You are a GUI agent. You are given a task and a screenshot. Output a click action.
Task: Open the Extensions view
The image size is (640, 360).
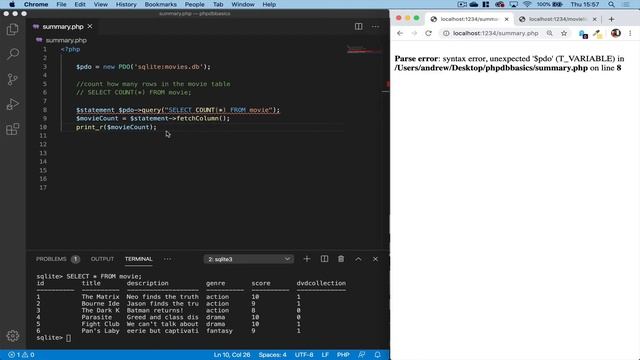(13, 129)
